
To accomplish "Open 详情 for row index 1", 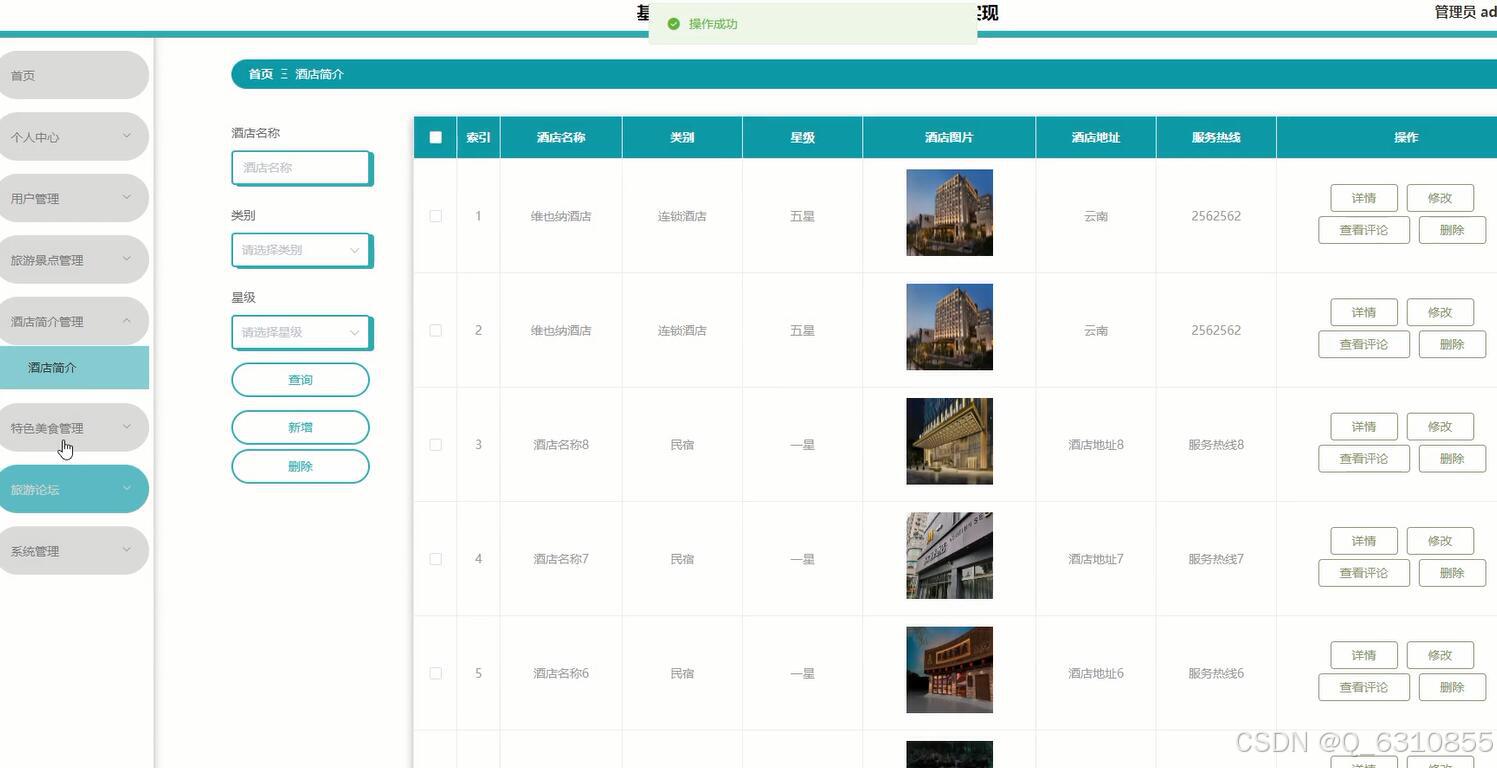I will [x=1364, y=198].
